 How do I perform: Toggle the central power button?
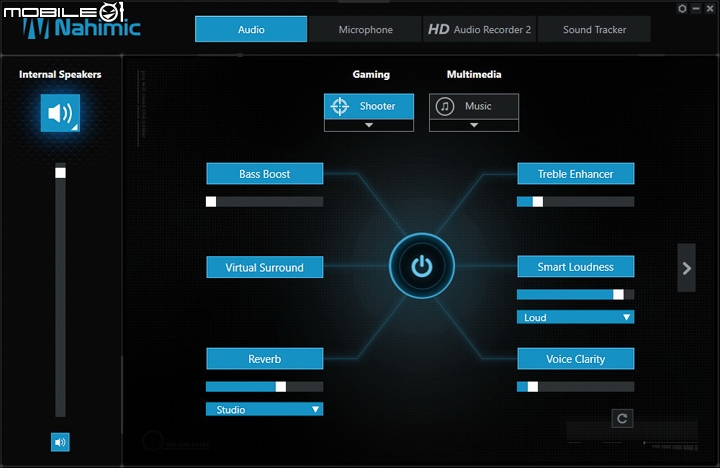(422, 266)
